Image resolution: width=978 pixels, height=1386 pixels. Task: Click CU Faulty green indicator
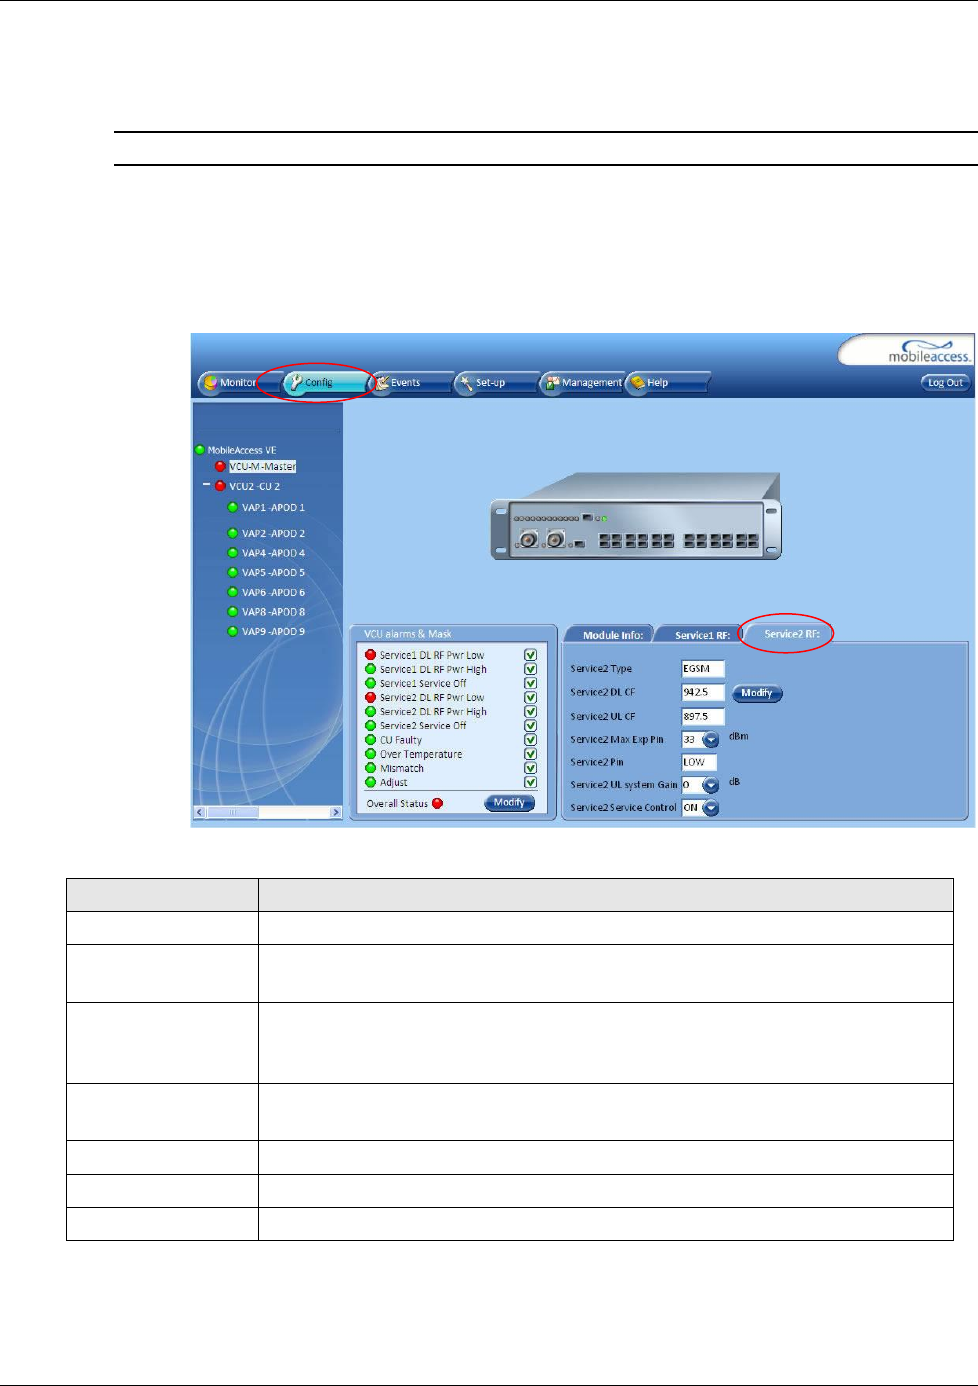point(371,740)
